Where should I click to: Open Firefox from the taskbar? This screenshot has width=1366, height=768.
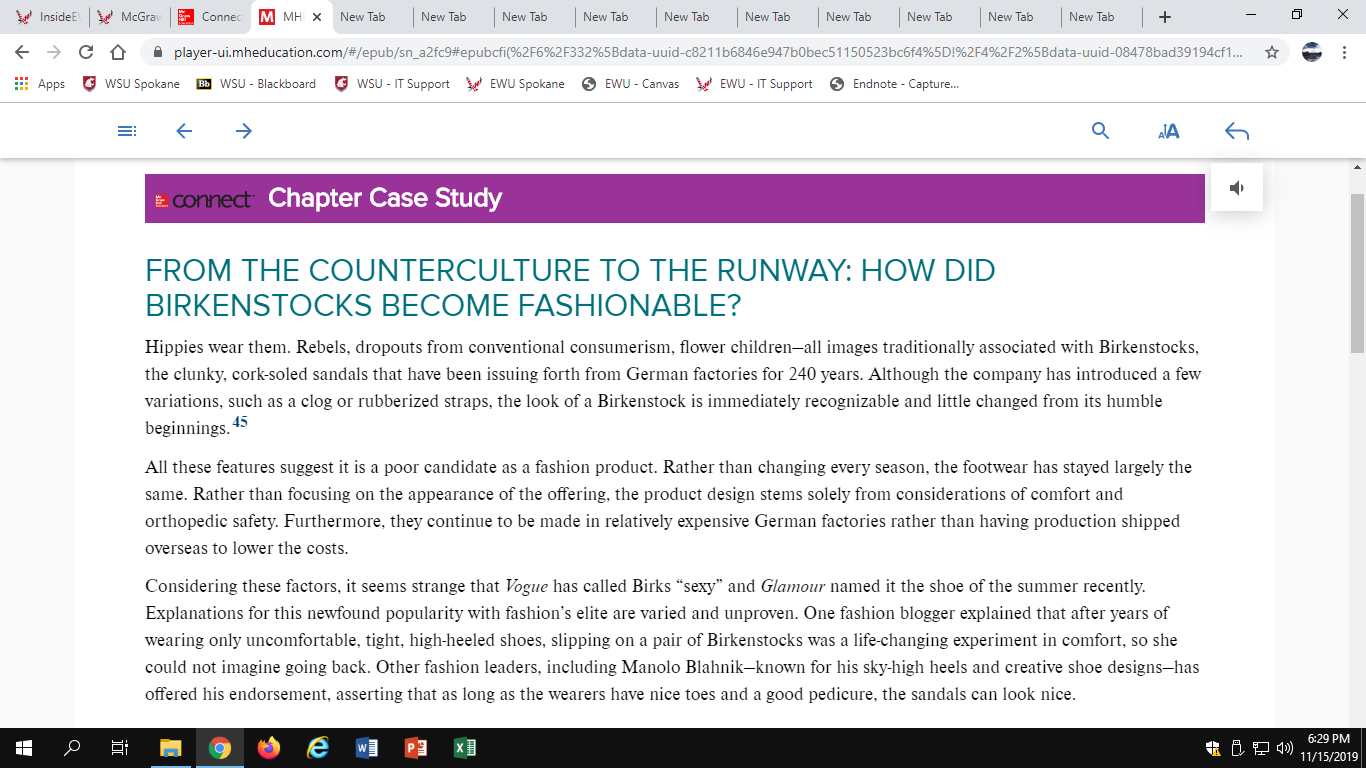tap(268, 747)
